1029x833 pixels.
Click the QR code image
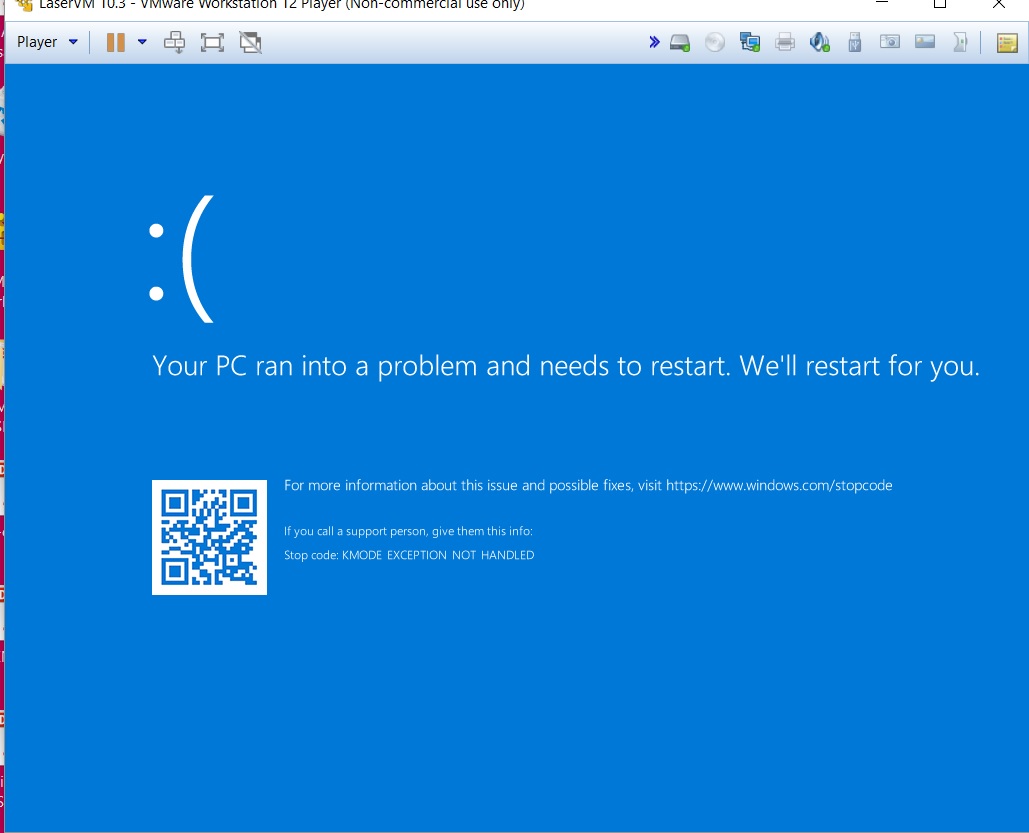click(209, 537)
